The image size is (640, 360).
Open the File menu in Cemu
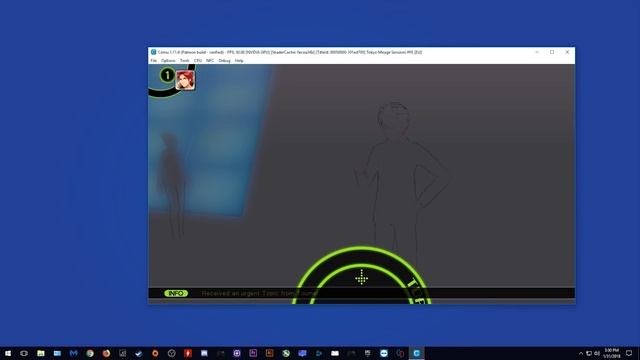tap(153, 60)
